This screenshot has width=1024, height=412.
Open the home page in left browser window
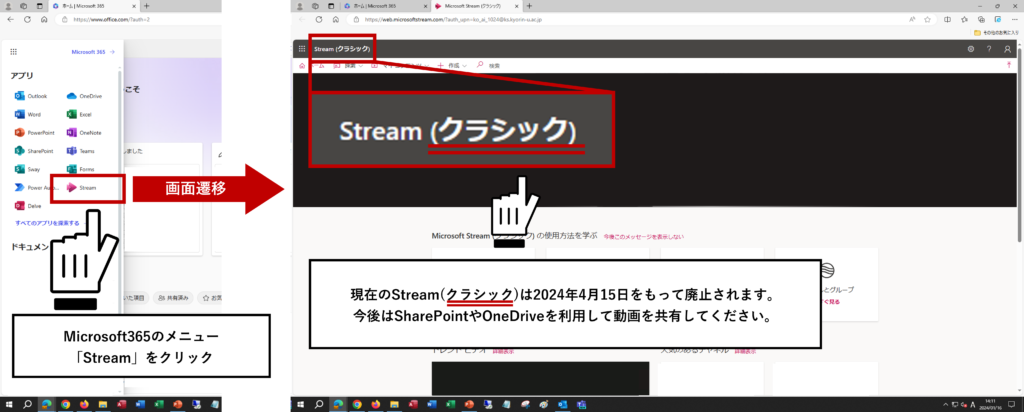(x=44, y=20)
